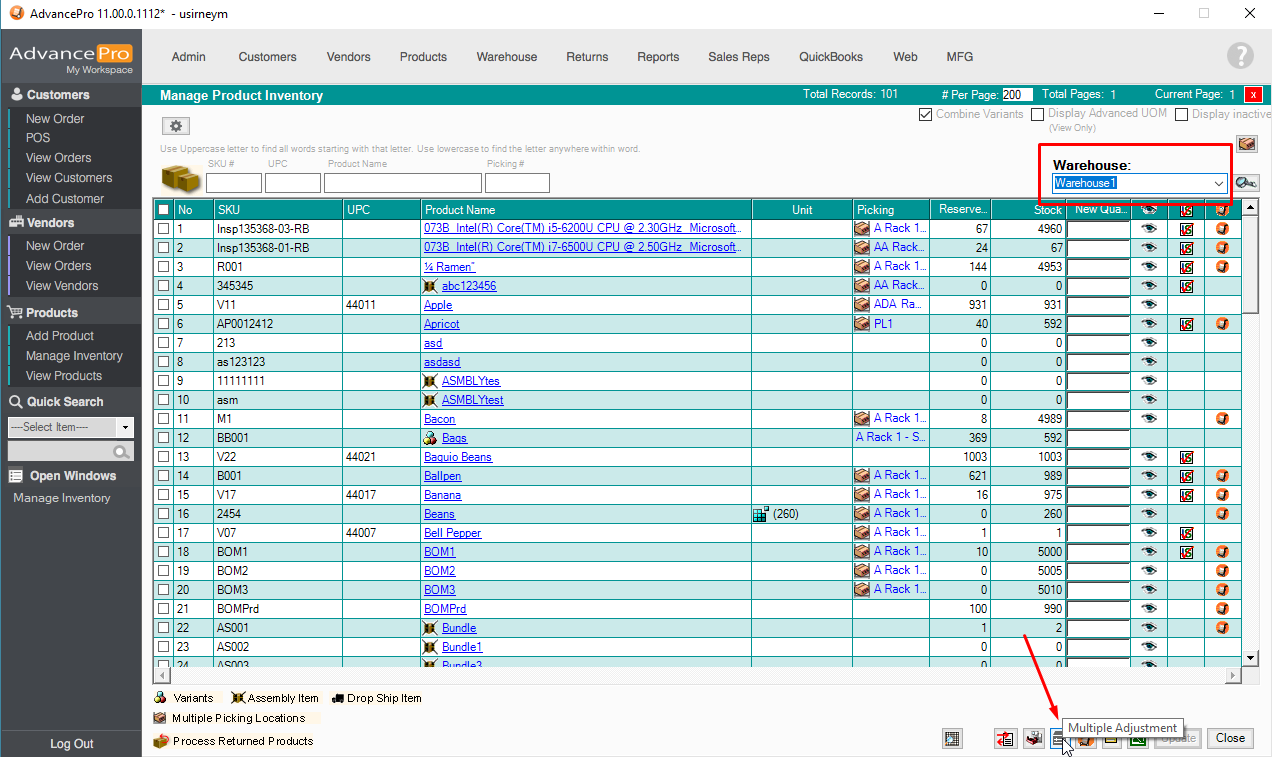Click the Multiple Adjustment icon button
This screenshot has height=757, width=1272.
pos(1058,739)
